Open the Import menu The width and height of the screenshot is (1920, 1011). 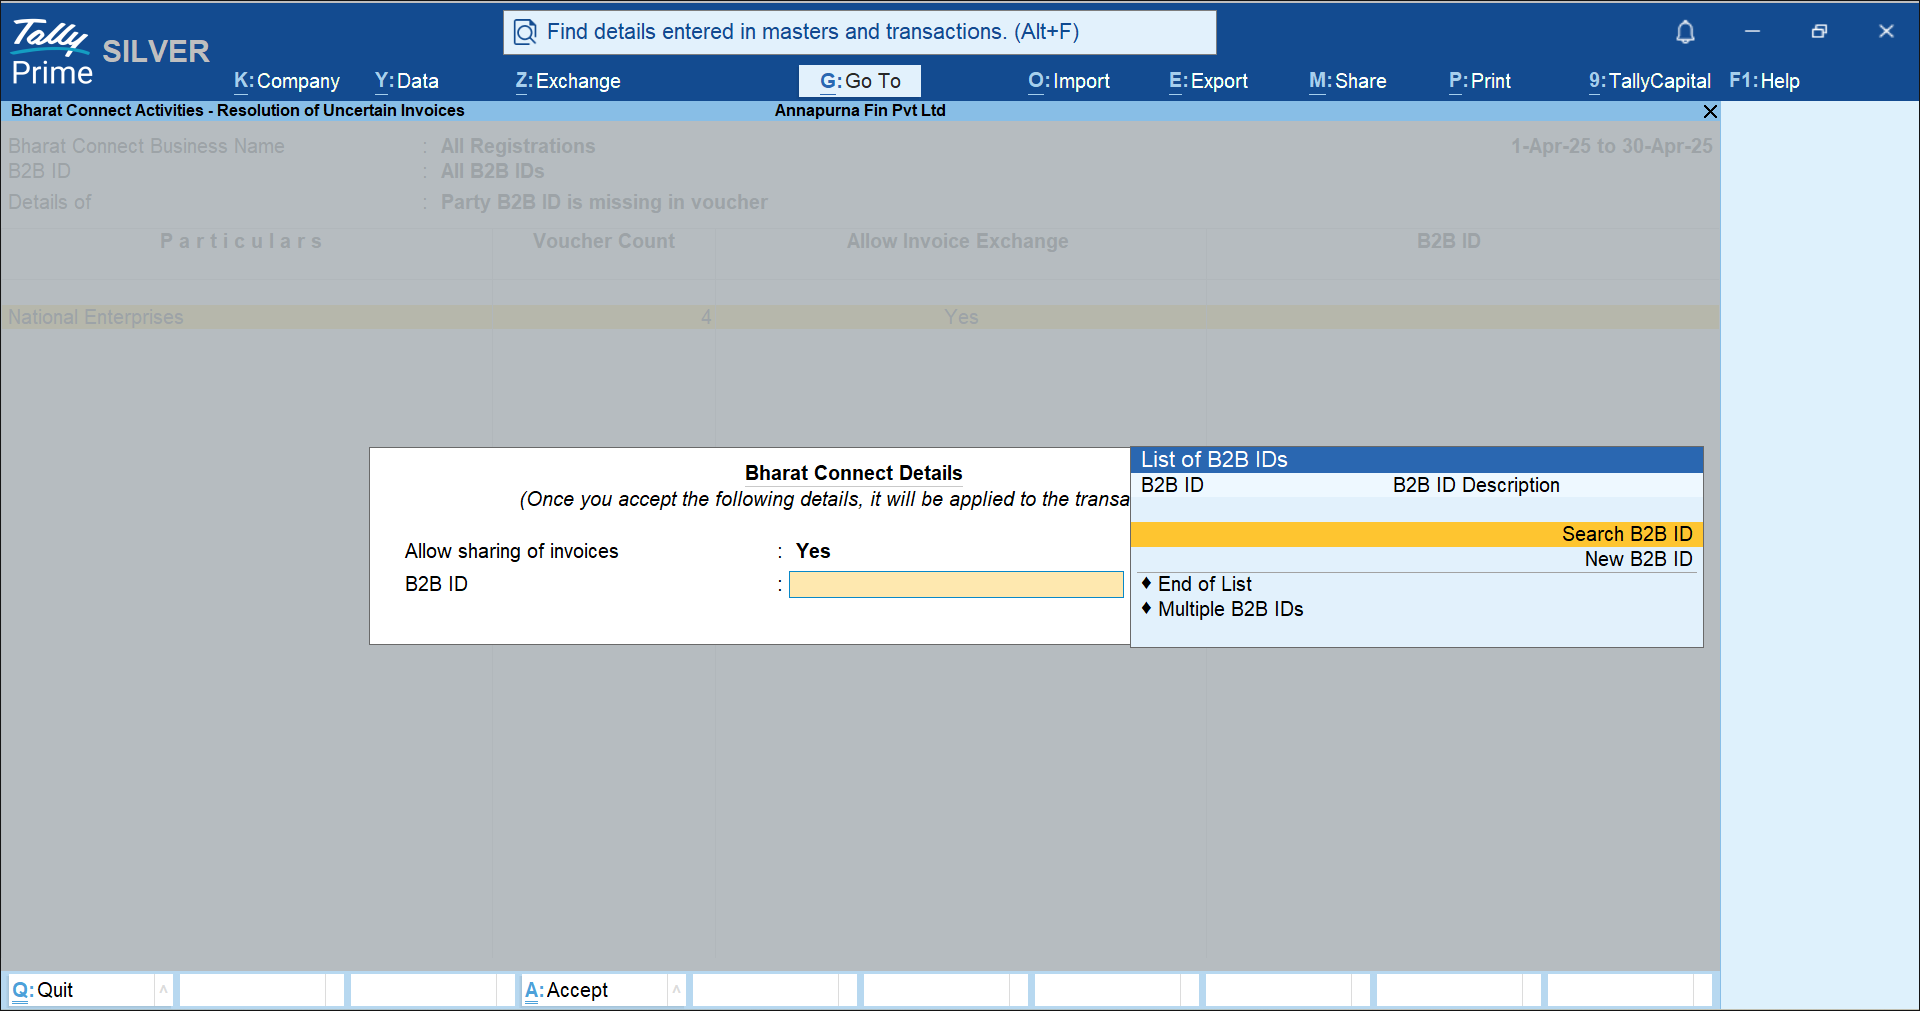pyautogui.click(x=1069, y=81)
